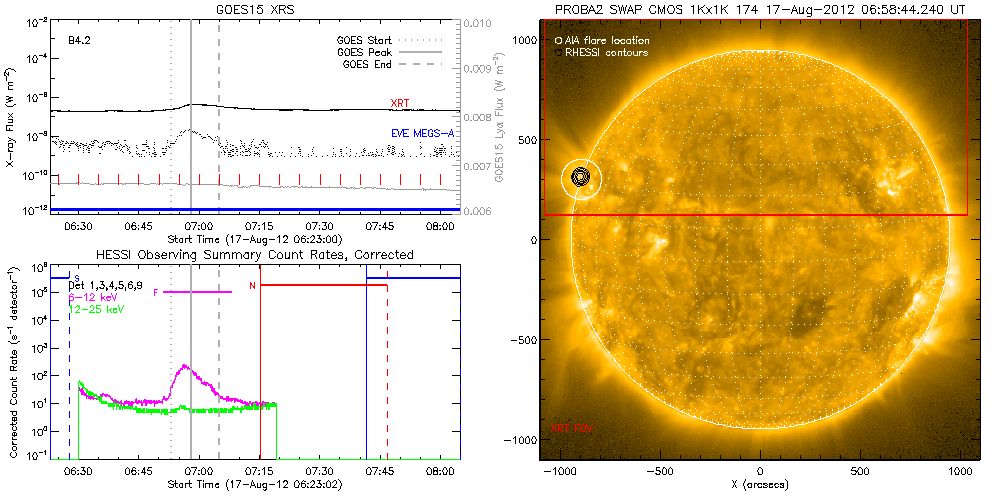Click the red XRT FOV label
This screenshot has width=1000, height=500.
click(573, 427)
